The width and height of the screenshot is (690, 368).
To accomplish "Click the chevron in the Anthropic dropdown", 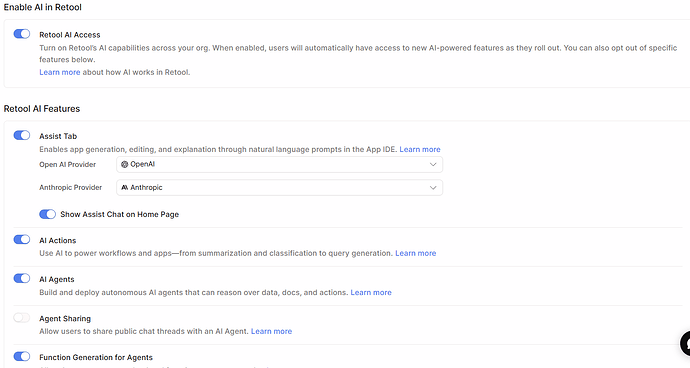I will 433,188.
